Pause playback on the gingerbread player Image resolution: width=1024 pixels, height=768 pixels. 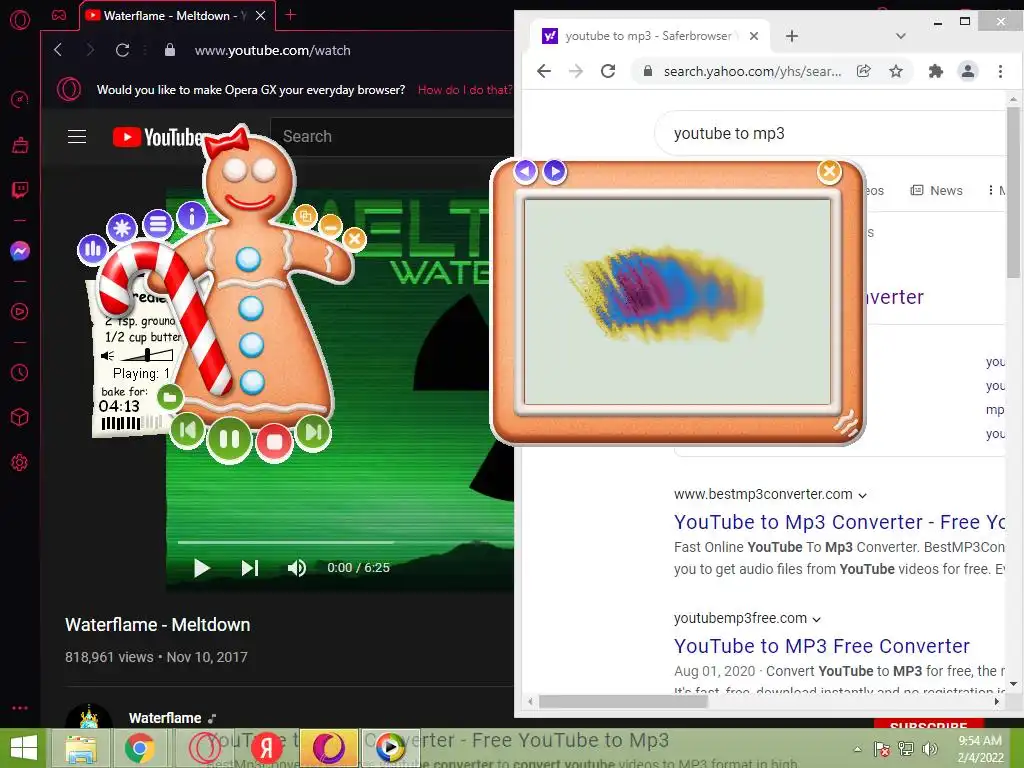click(229, 440)
